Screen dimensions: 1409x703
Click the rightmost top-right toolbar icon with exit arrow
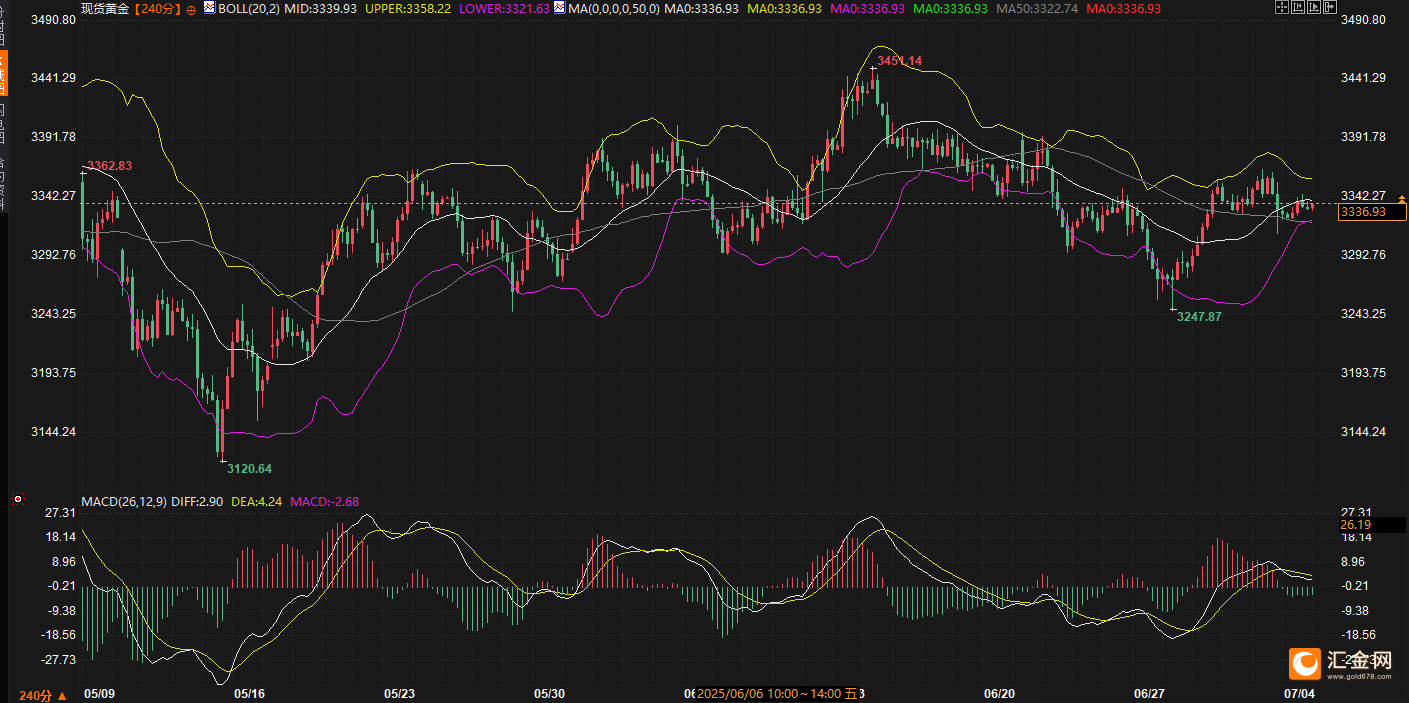(1330, 6)
